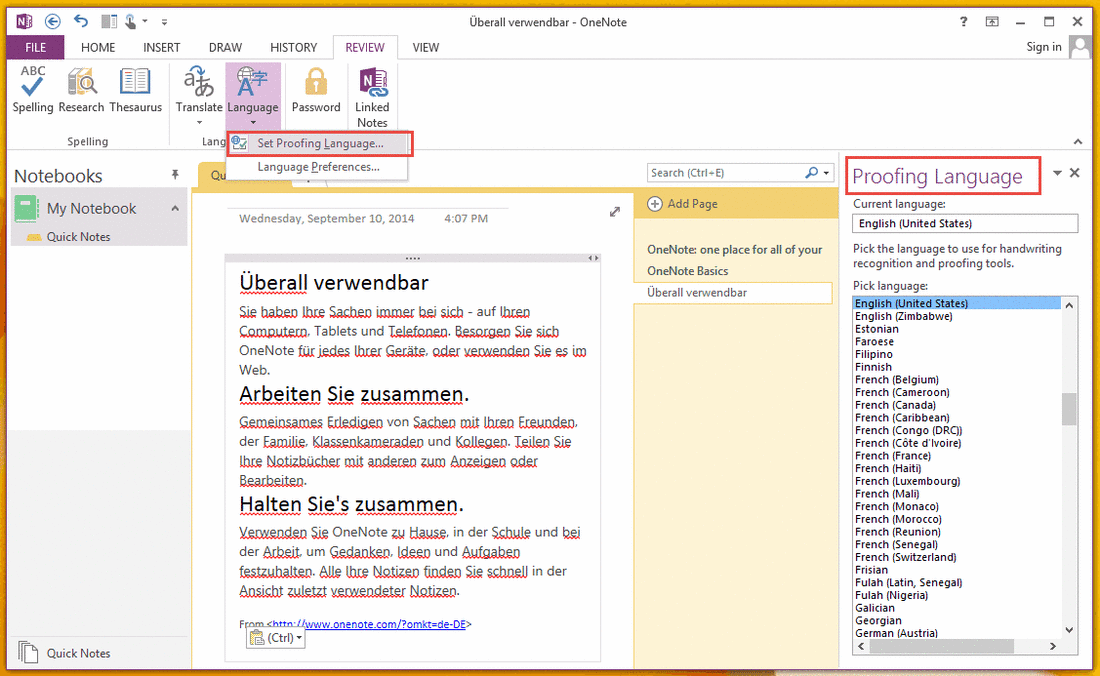Click the My Notebook icon

click(26, 208)
